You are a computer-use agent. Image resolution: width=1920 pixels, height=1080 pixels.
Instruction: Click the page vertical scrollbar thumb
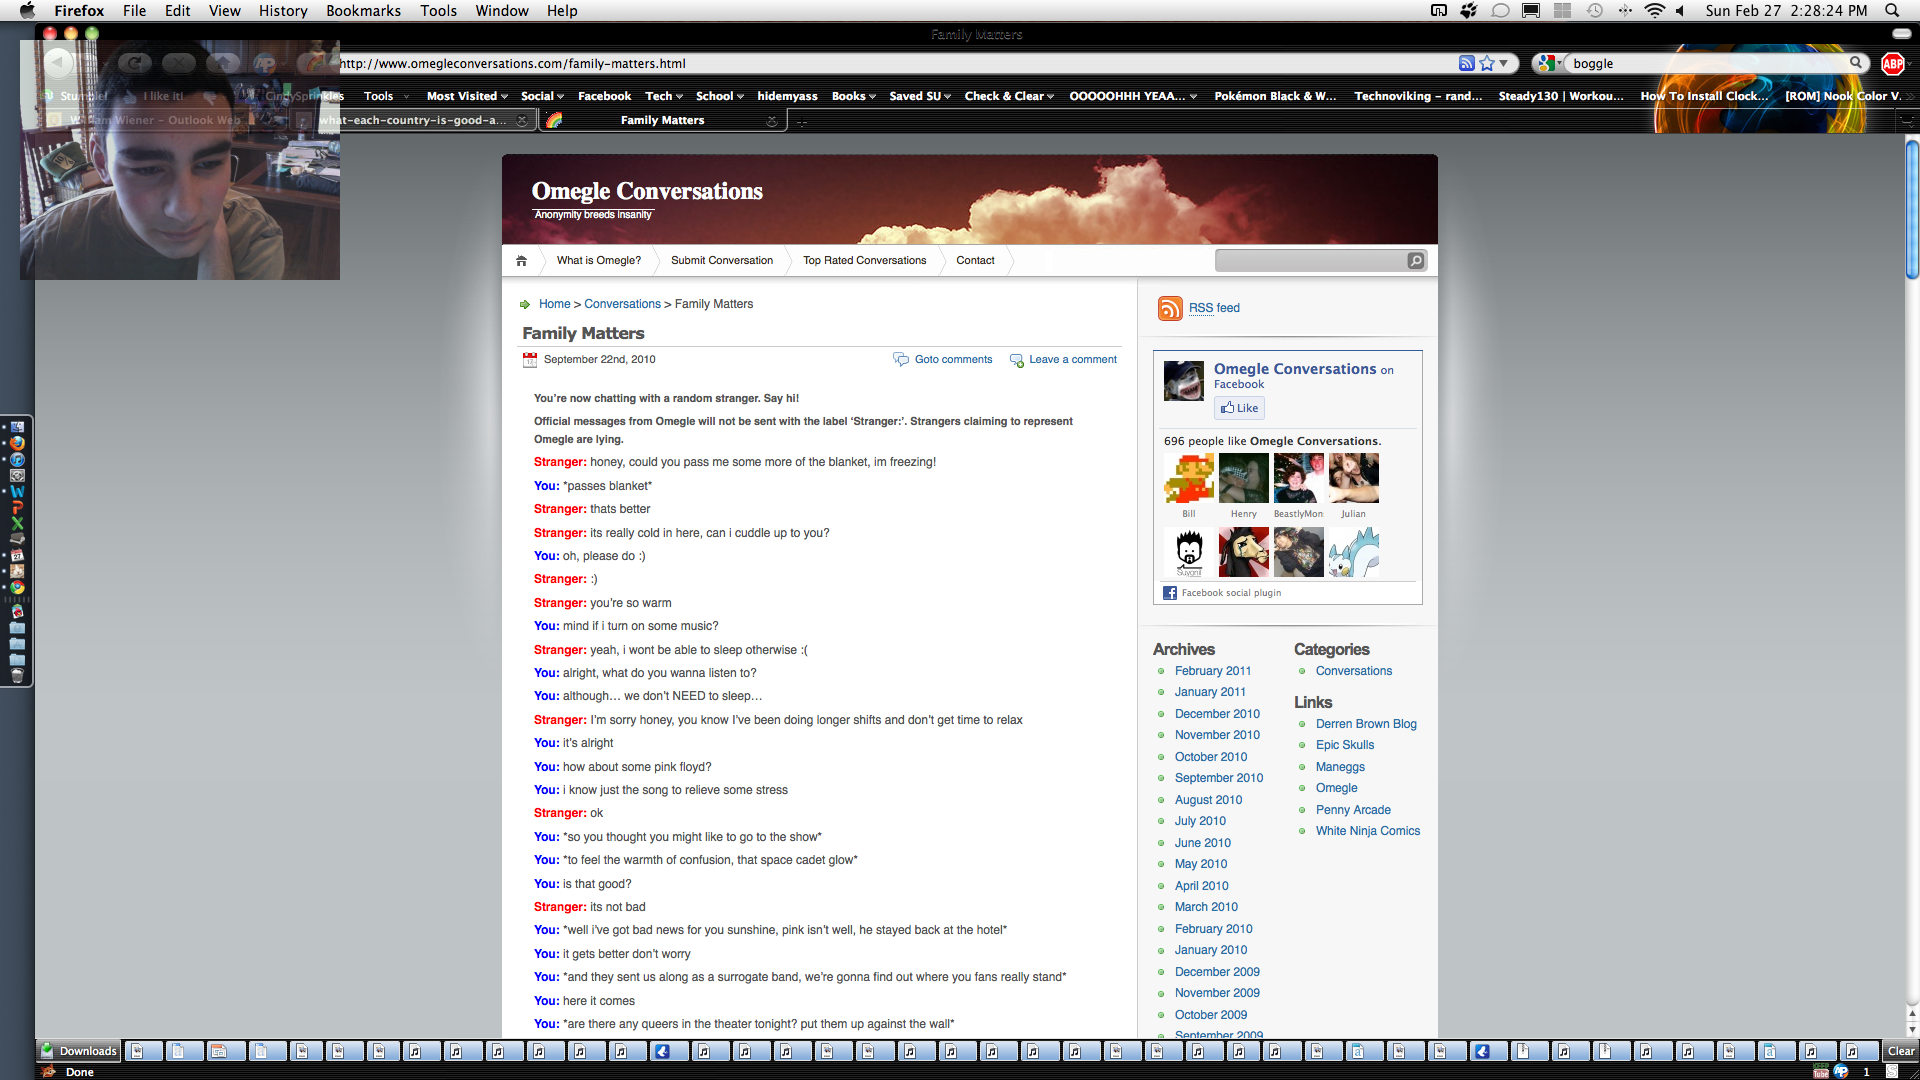tap(1911, 210)
